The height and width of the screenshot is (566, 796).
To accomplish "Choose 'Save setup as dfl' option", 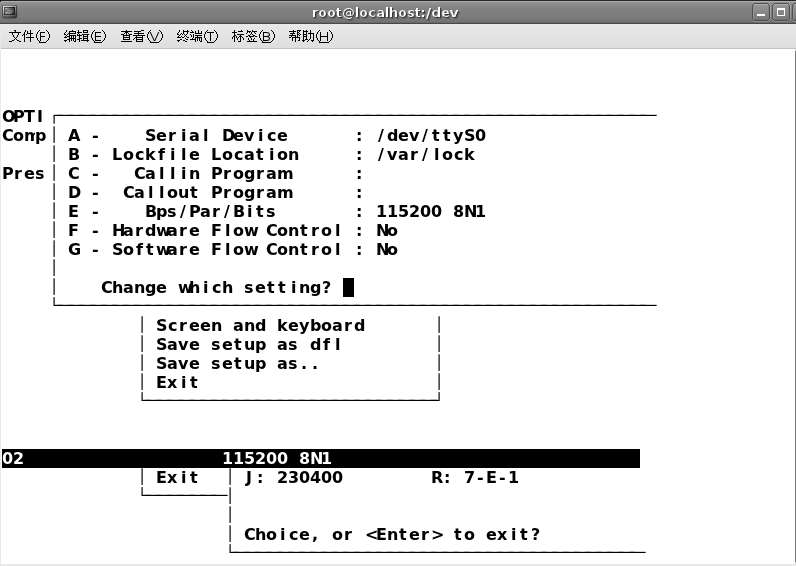I will (249, 345).
